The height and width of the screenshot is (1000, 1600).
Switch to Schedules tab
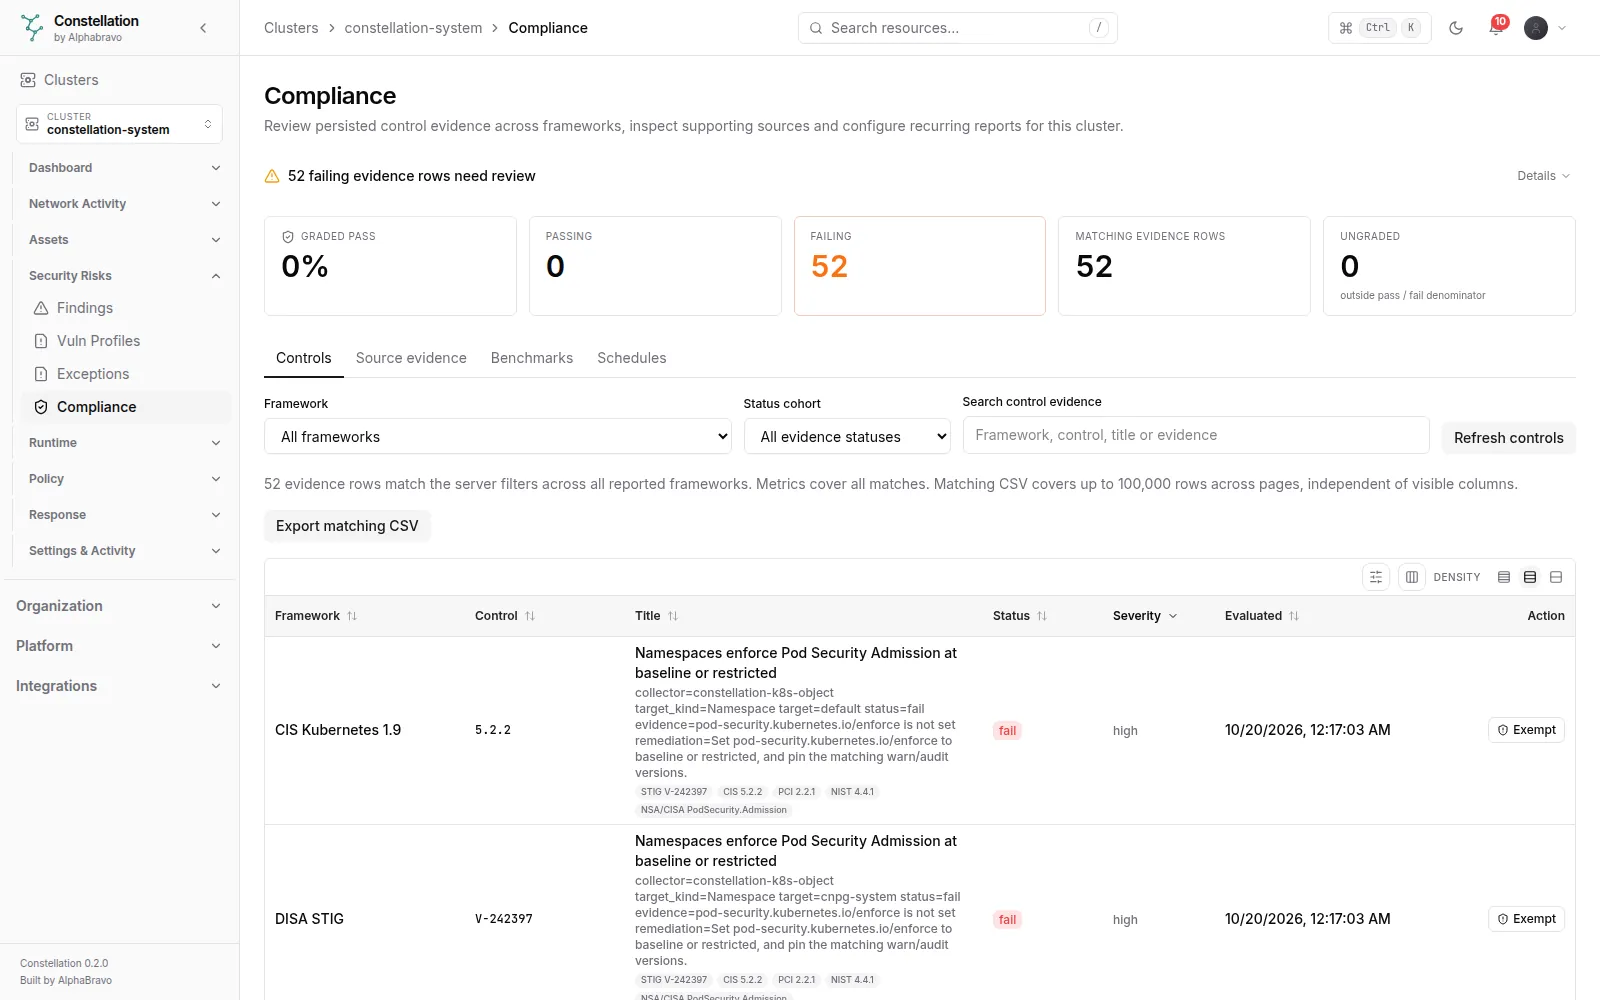632,358
